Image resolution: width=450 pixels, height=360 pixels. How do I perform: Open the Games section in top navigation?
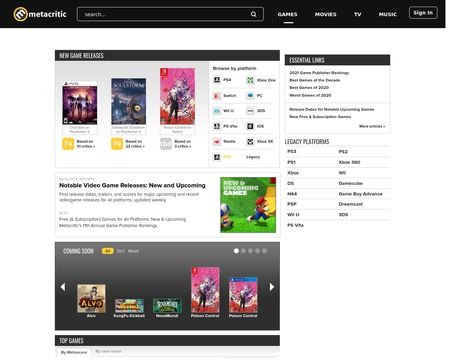pos(287,14)
